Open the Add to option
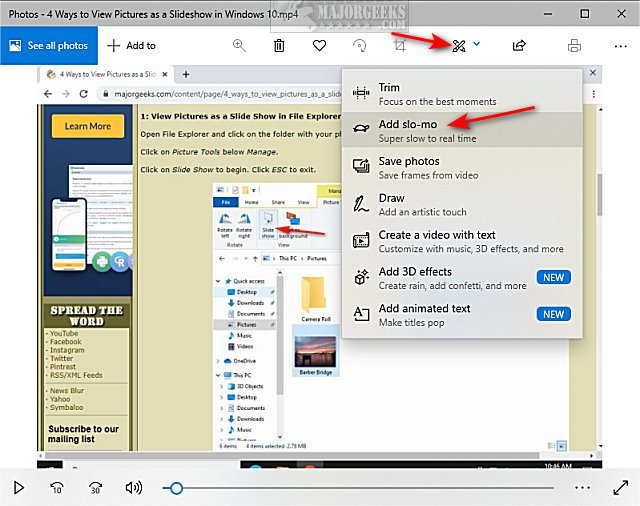640x506 pixels. pyautogui.click(x=131, y=45)
